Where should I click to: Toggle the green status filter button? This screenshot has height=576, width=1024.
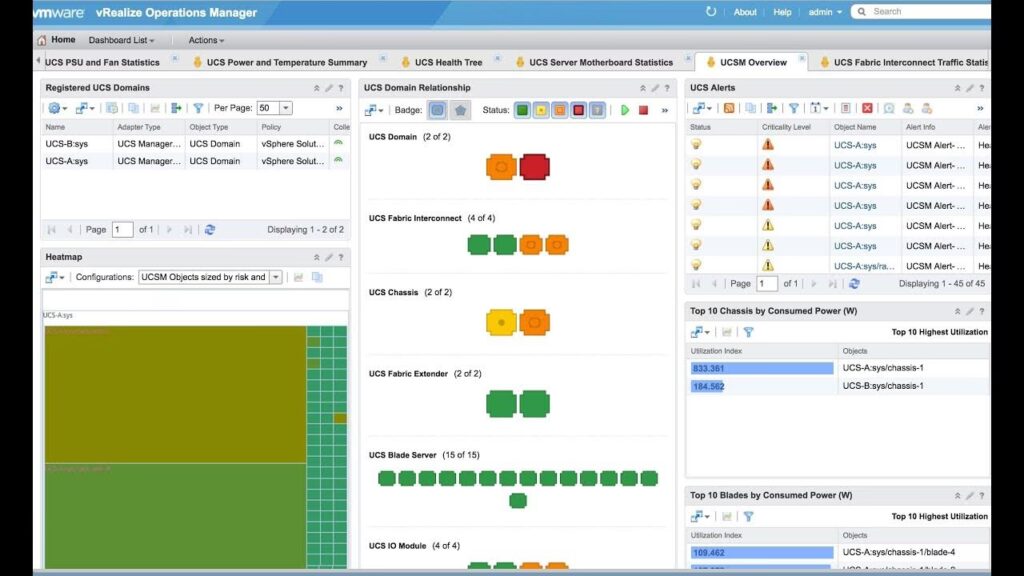(522, 110)
